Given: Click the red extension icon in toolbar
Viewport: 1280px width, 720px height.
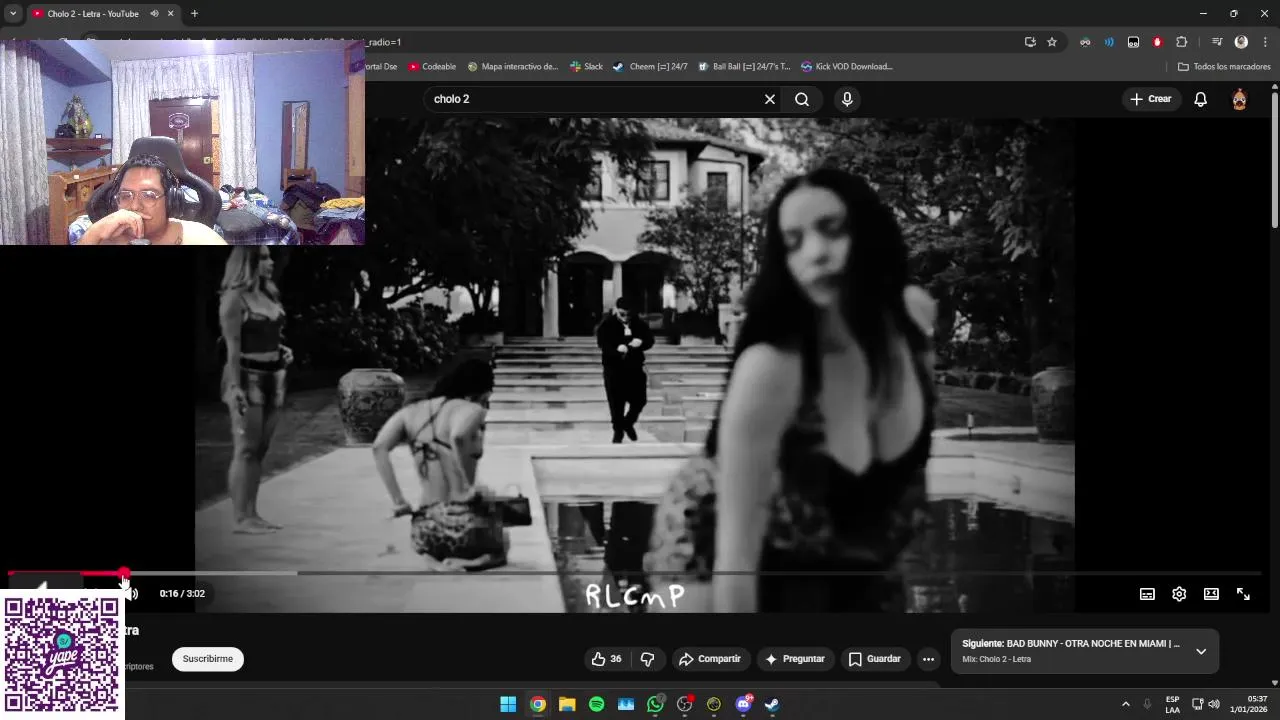Looking at the screenshot, I should click(1157, 42).
